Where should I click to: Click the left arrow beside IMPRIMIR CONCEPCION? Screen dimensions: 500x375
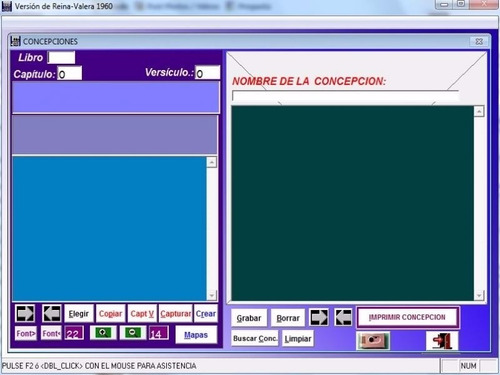(343, 317)
